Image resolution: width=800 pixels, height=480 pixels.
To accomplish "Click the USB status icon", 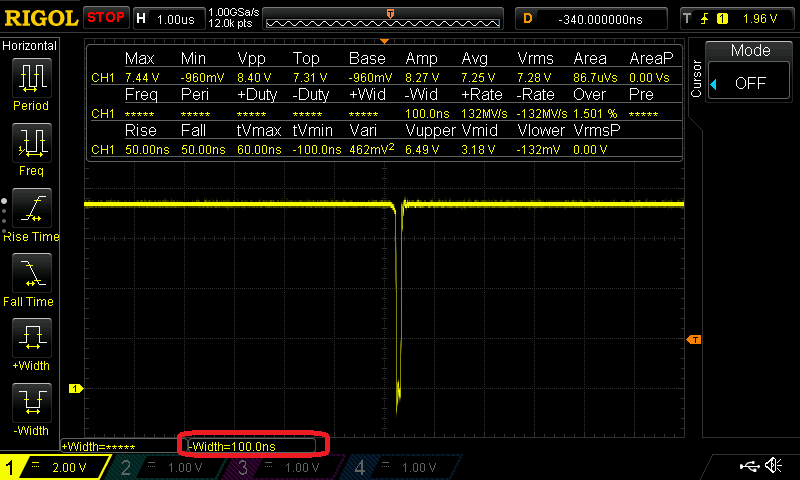I will coord(749,466).
